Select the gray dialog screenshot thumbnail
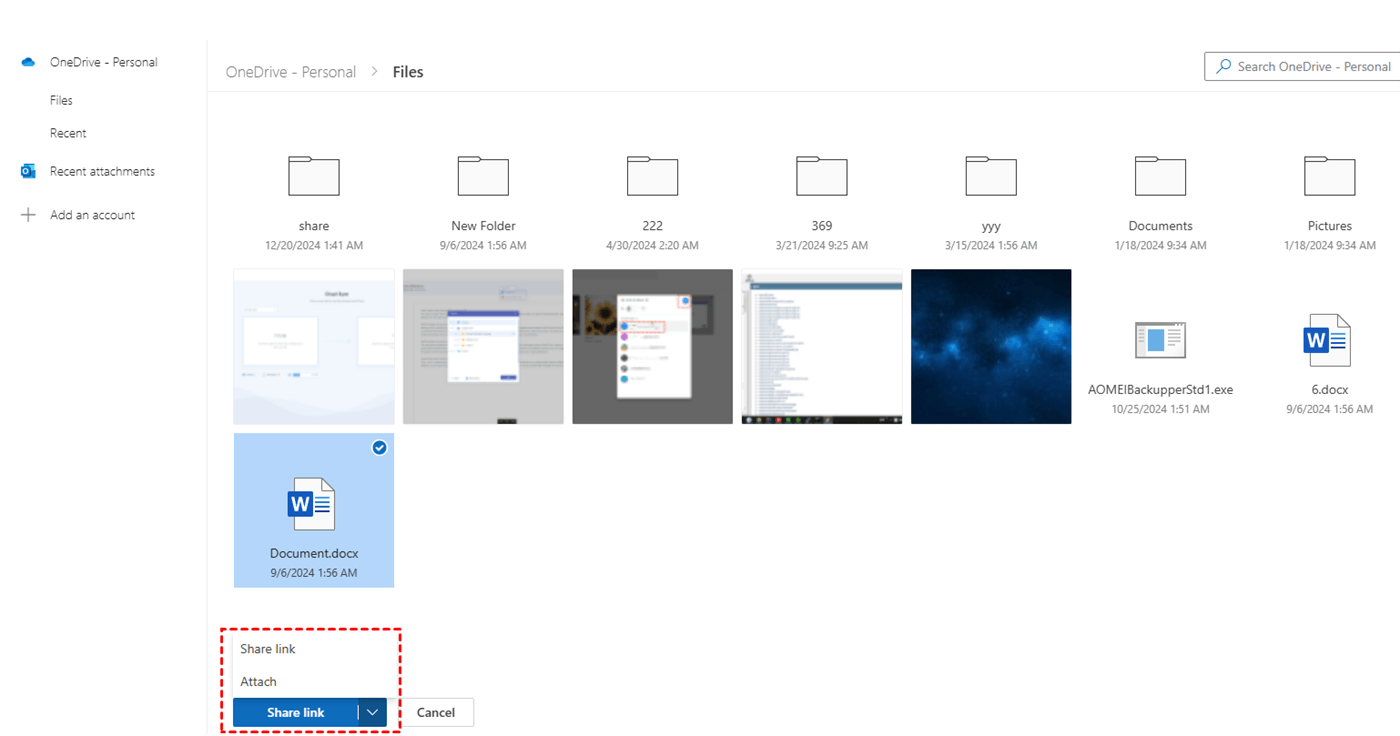The width and height of the screenshot is (1400, 736). [x=483, y=346]
